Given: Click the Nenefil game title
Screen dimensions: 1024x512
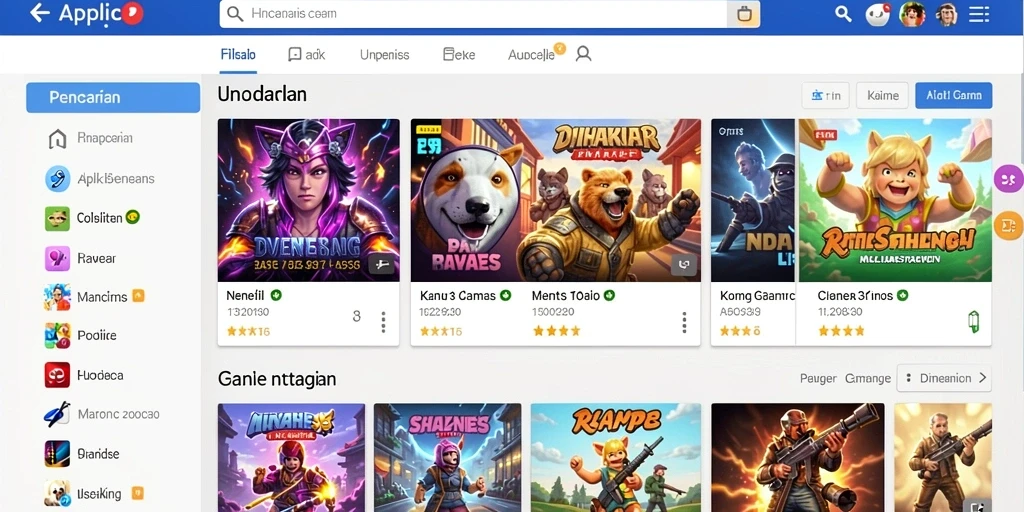Looking at the screenshot, I should click(245, 296).
